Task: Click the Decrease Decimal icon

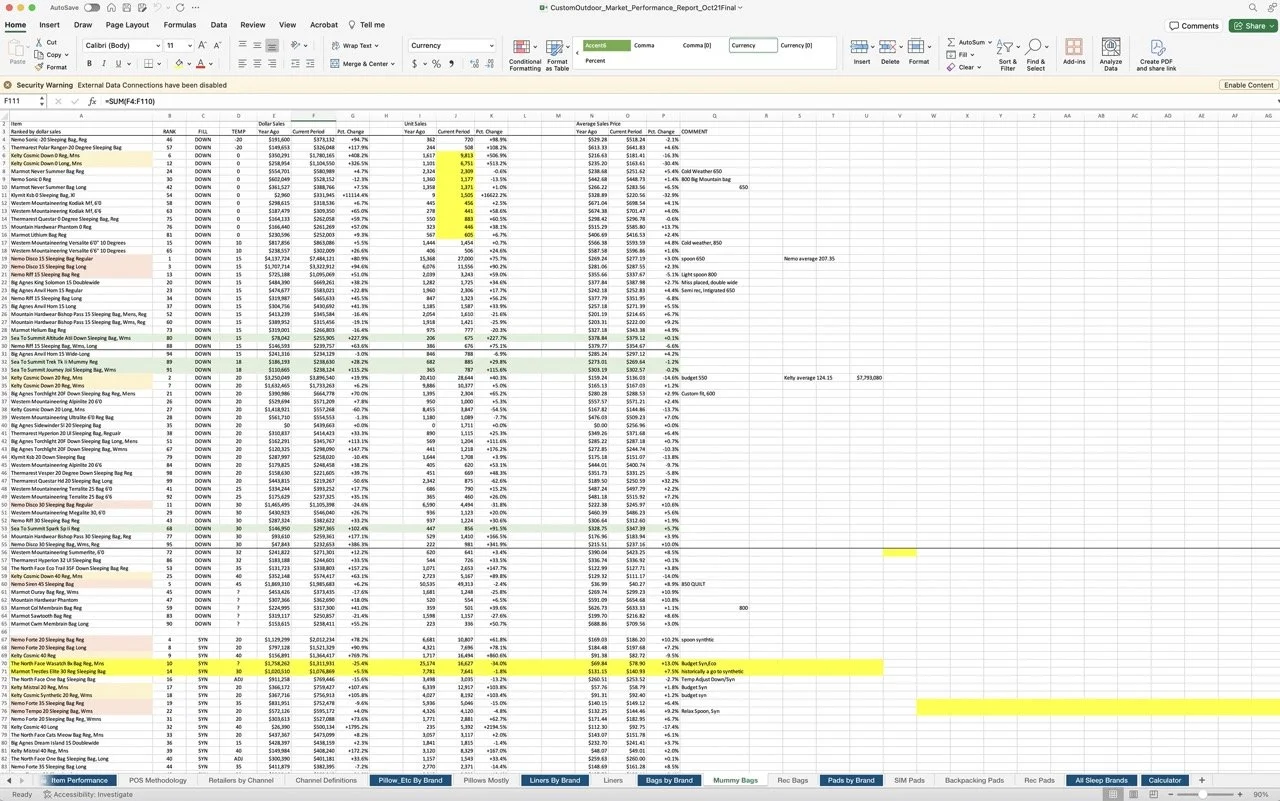Action: pyautogui.click(x=487, y=64)
